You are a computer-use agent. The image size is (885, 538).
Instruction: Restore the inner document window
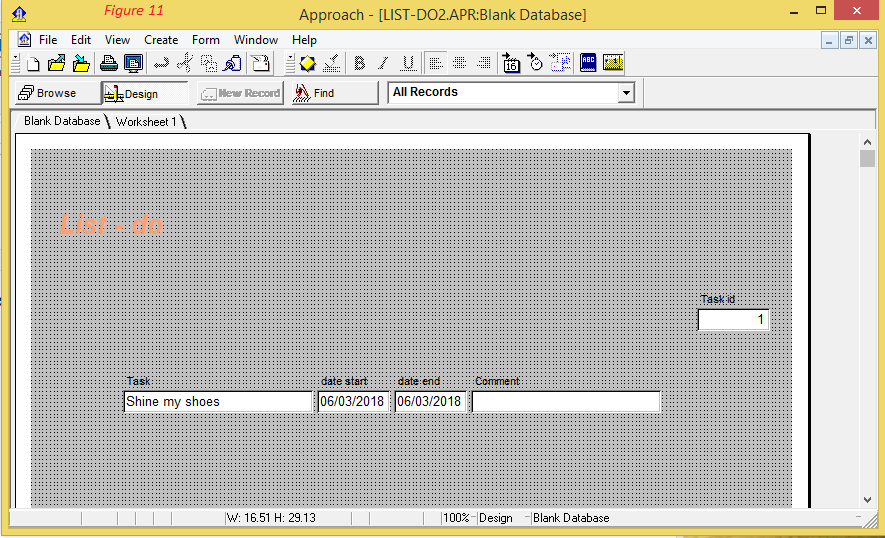[x=848, y=41]
